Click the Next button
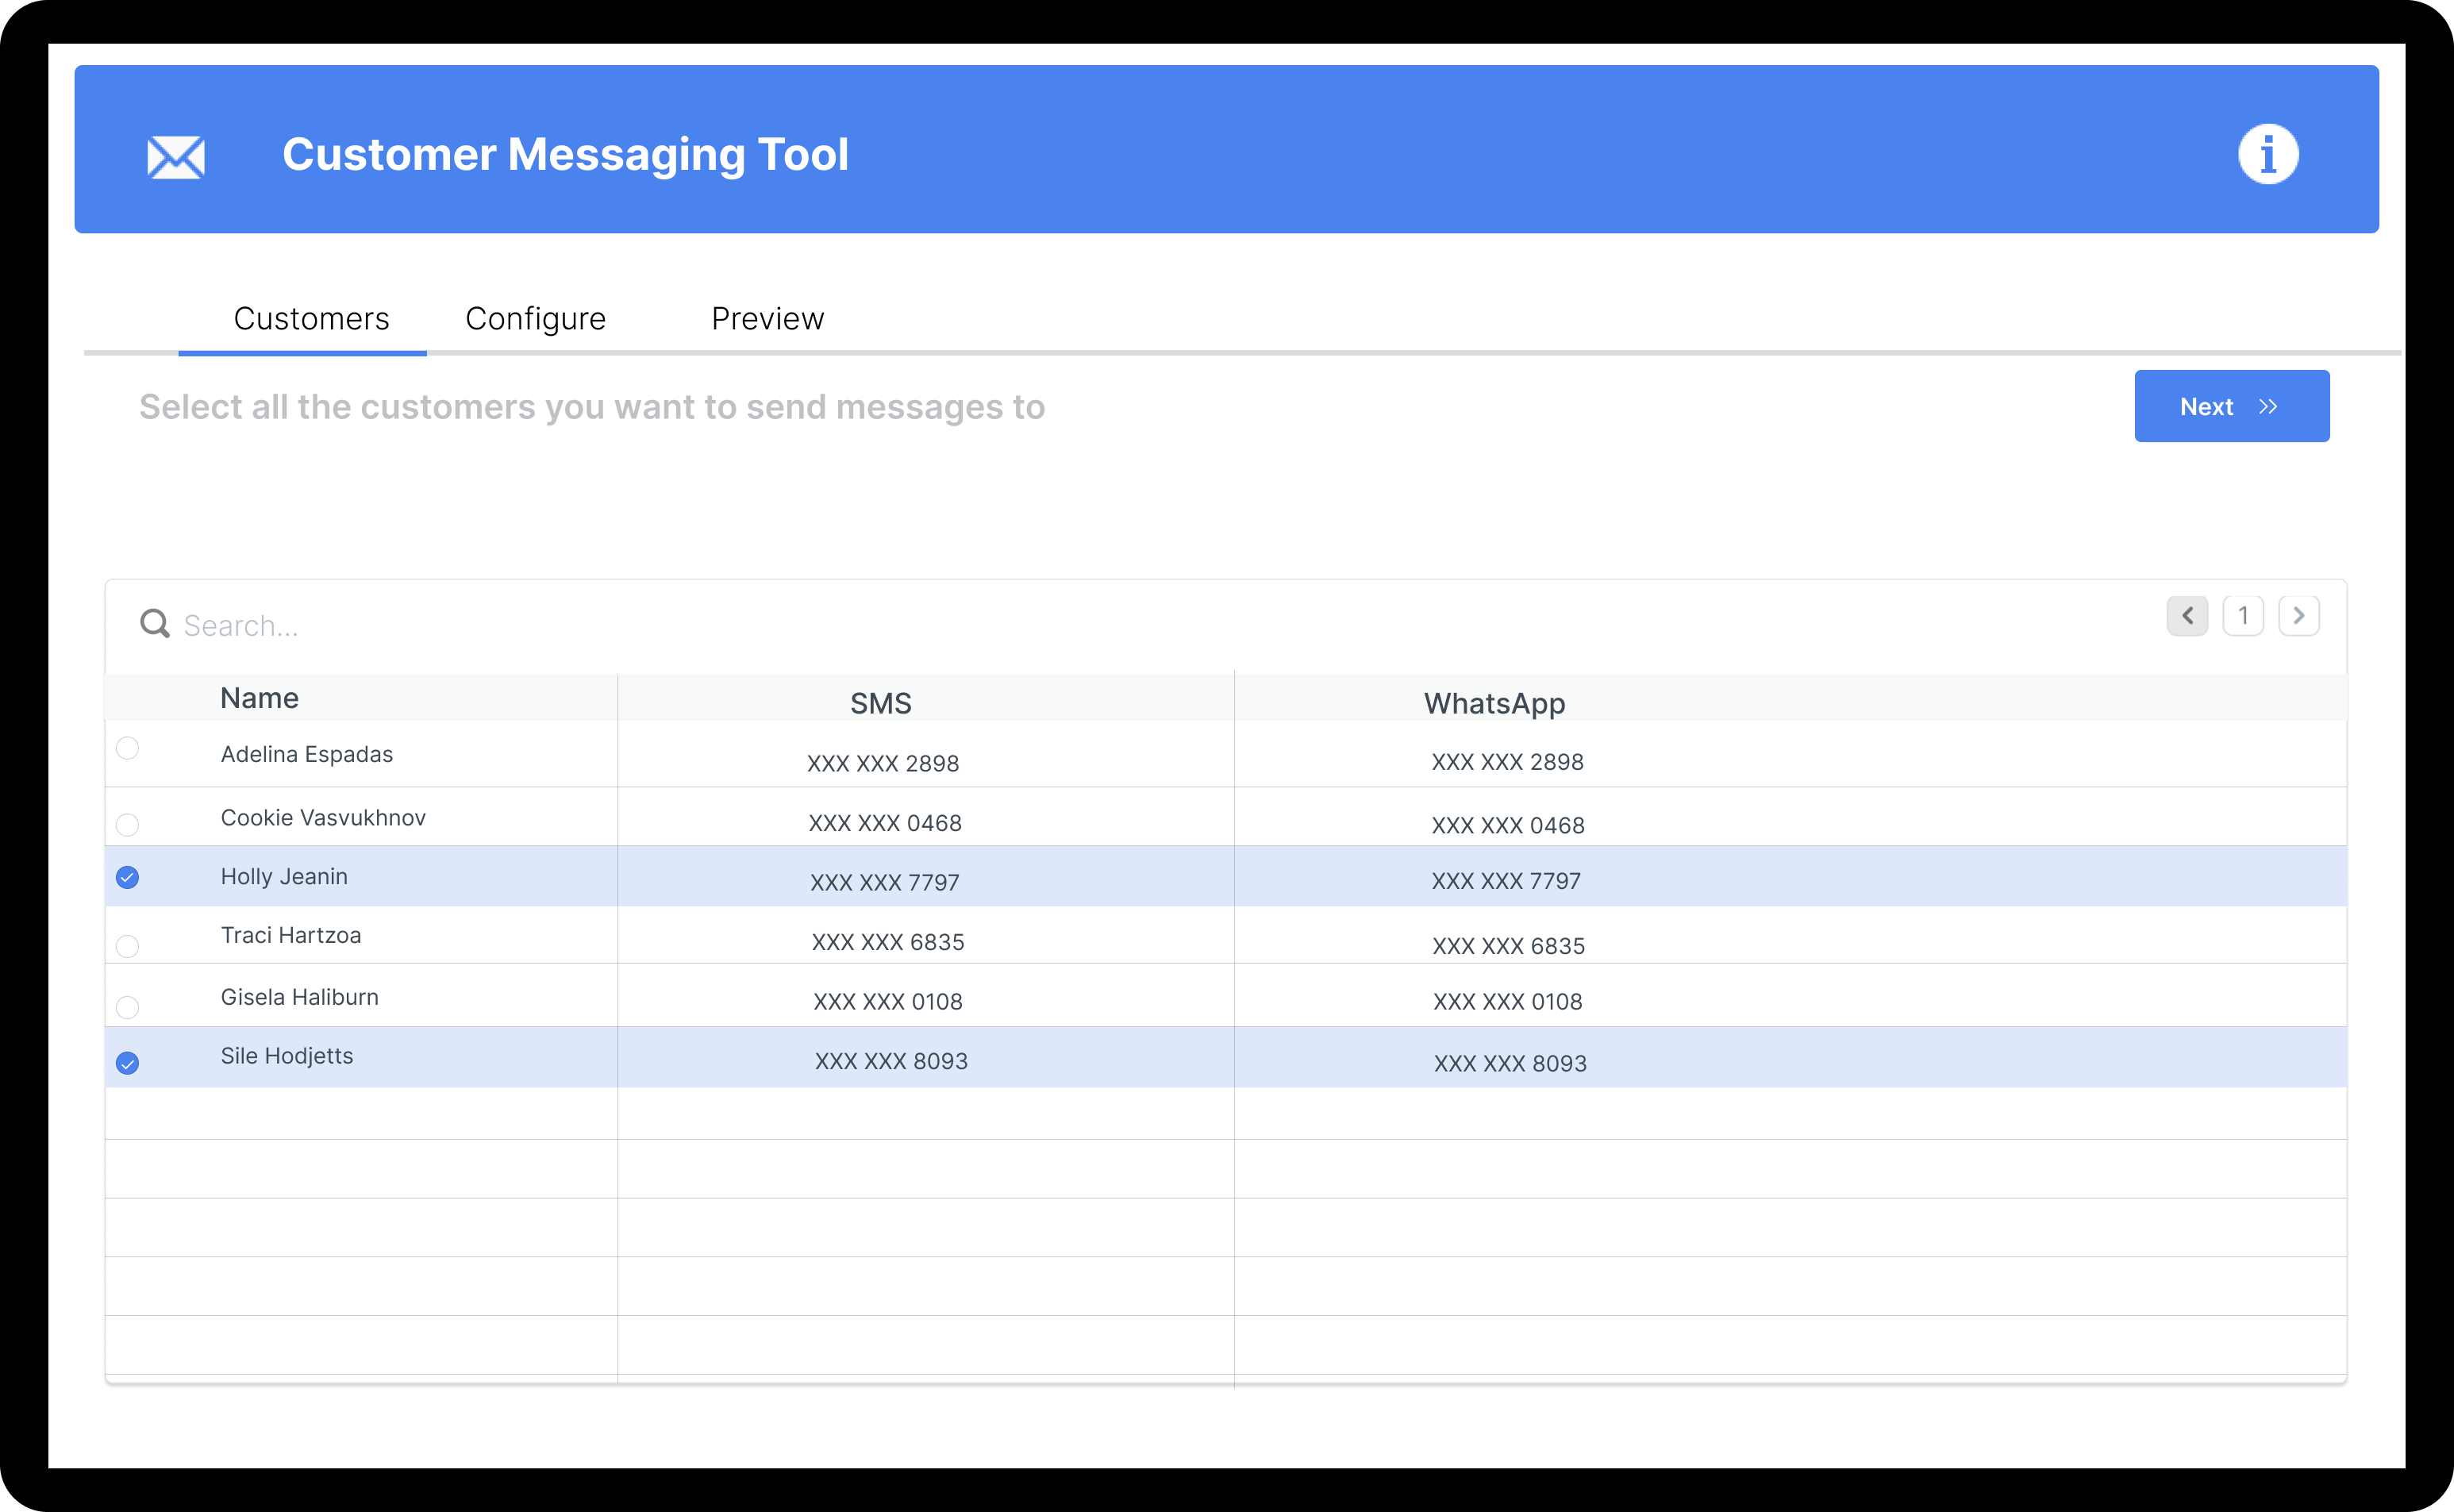This screenshot has width=2454, height=1512. (2231, 406)
